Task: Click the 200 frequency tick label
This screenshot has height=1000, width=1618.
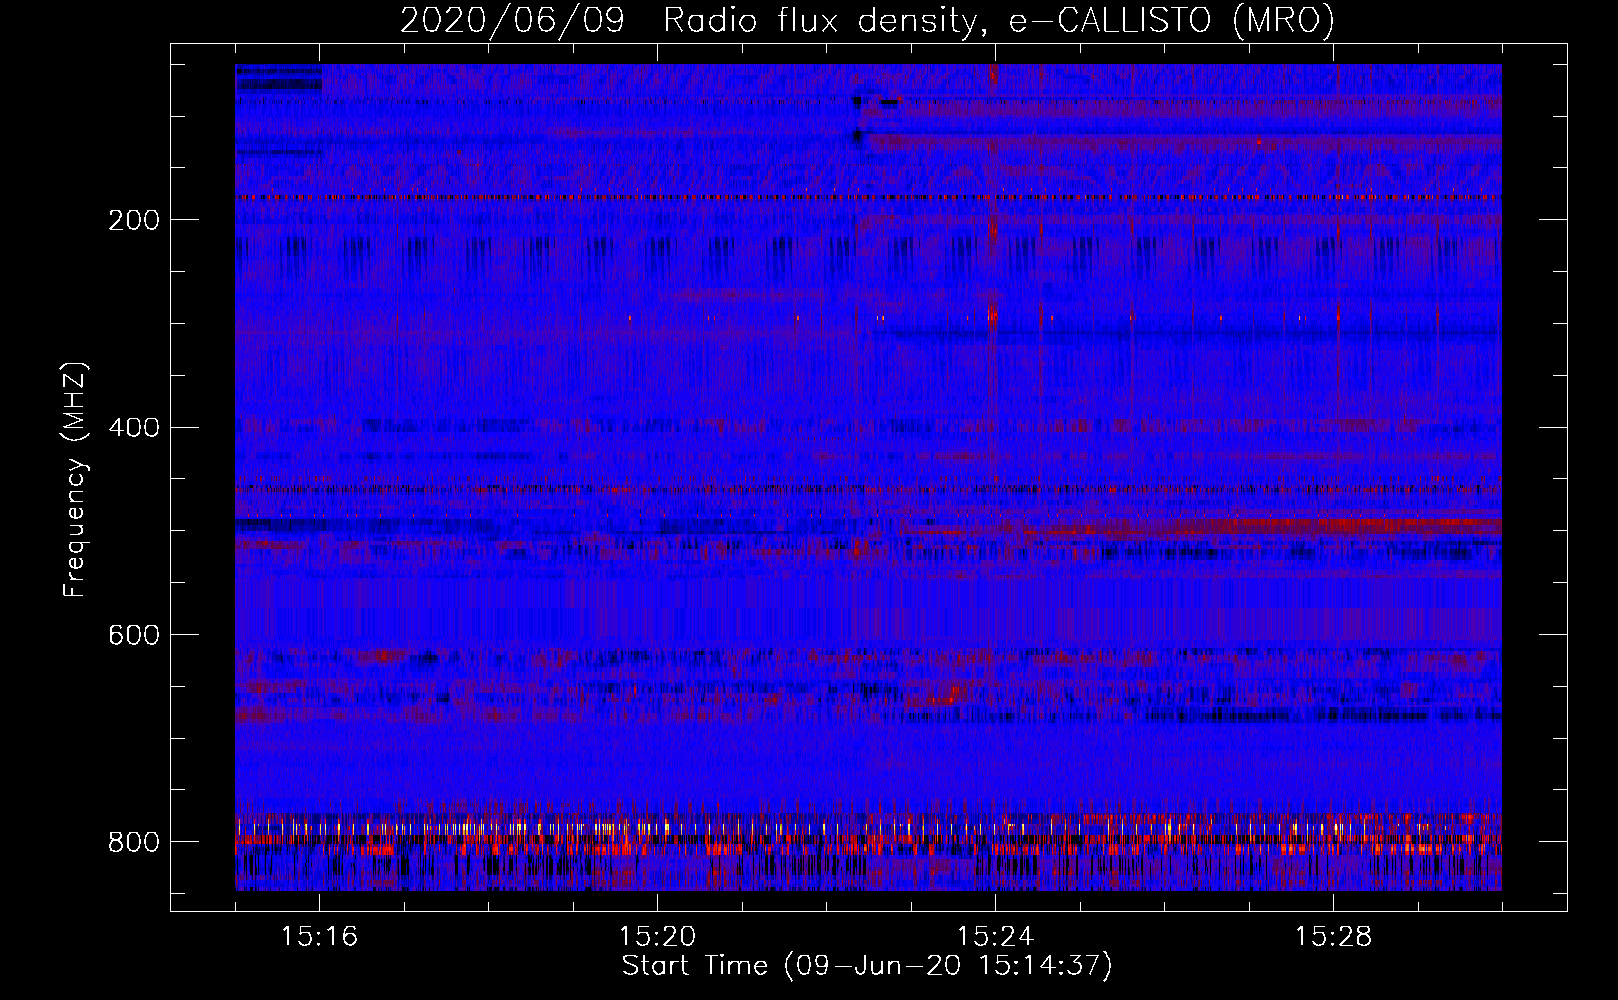Action: 134,220
